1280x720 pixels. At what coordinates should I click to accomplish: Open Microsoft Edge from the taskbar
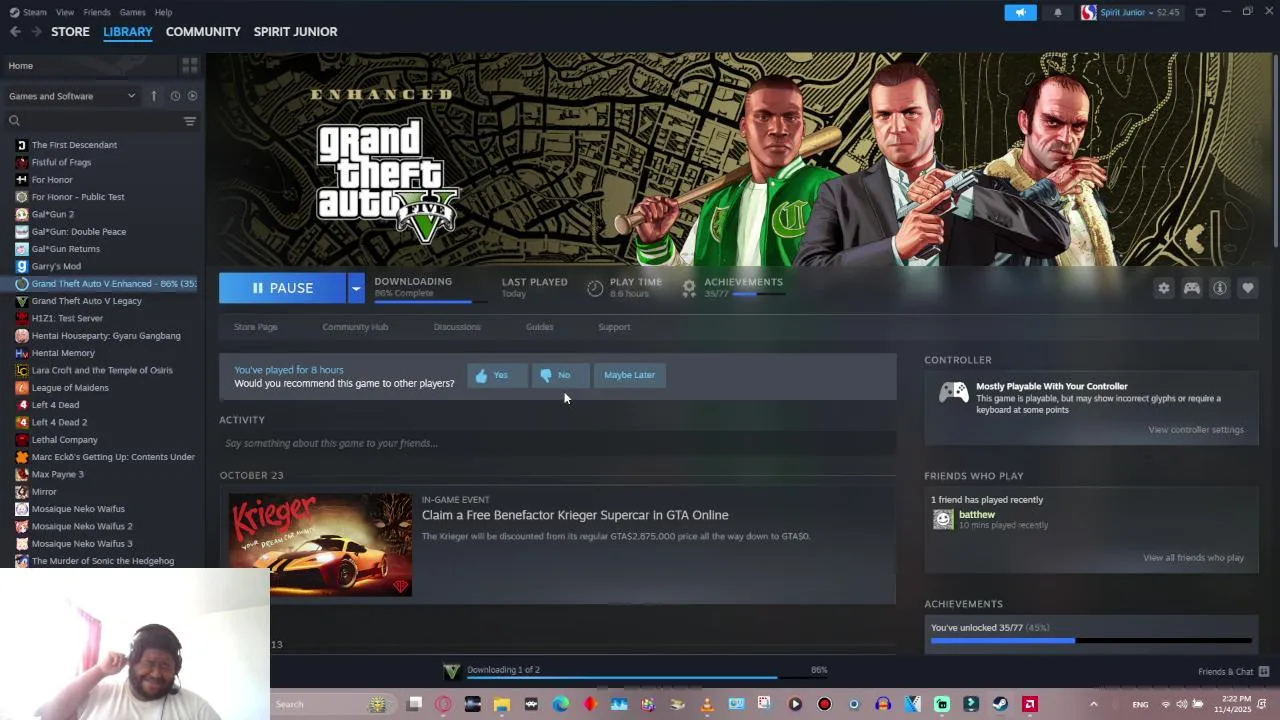pyautogui.click(x=561, y=704)
